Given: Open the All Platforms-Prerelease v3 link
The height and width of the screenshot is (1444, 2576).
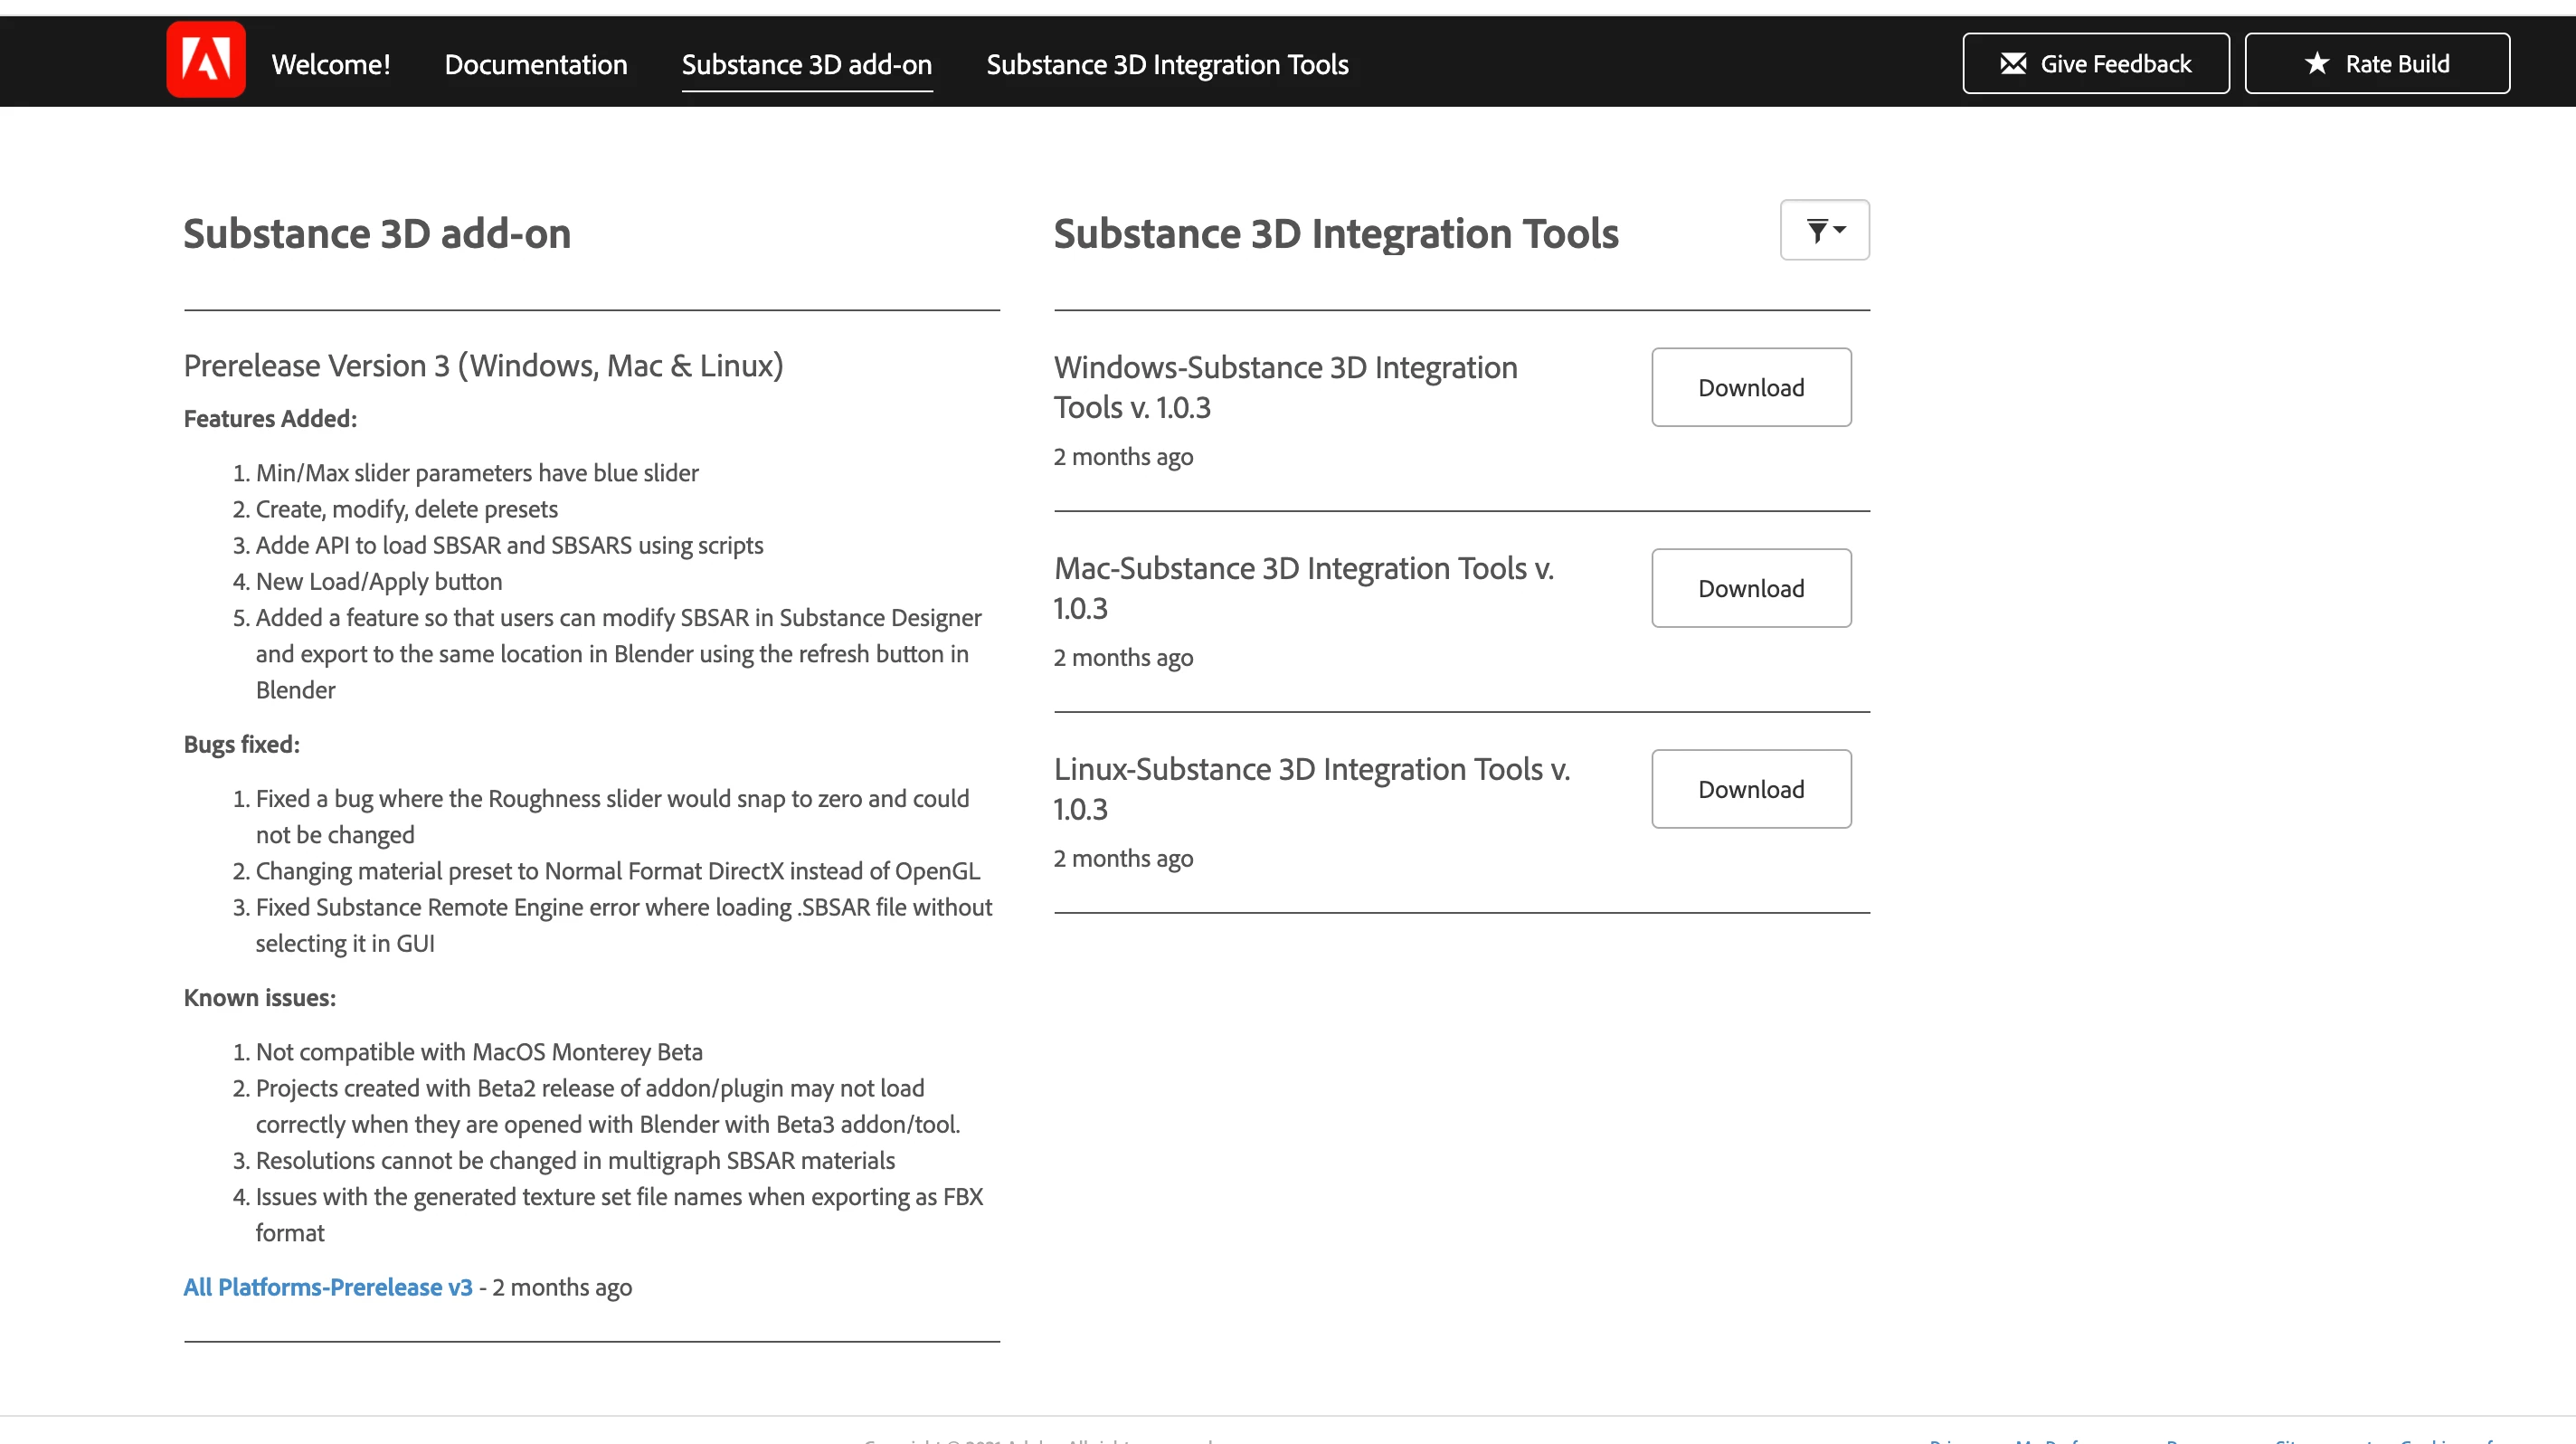Looking at the screenshot, I should (328, 1287).
